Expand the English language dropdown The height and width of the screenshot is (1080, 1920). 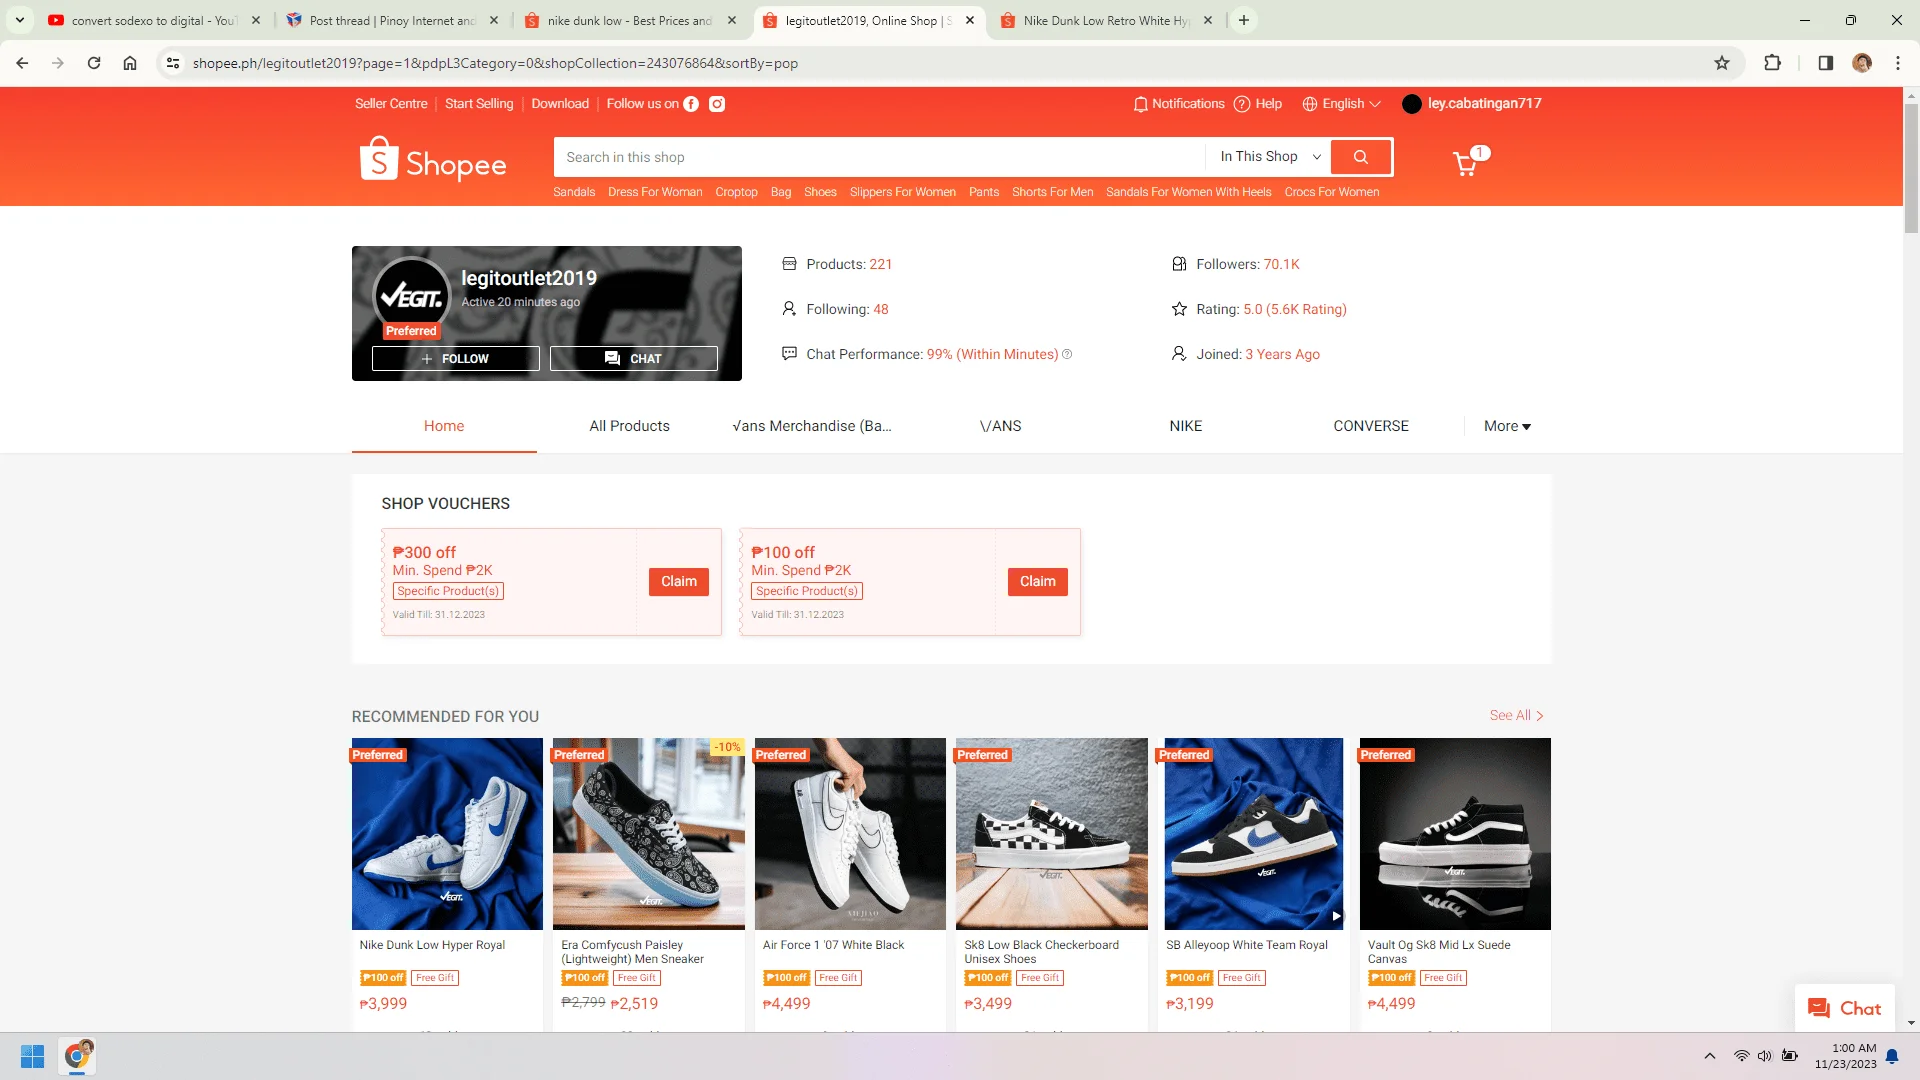point(1341,104)
